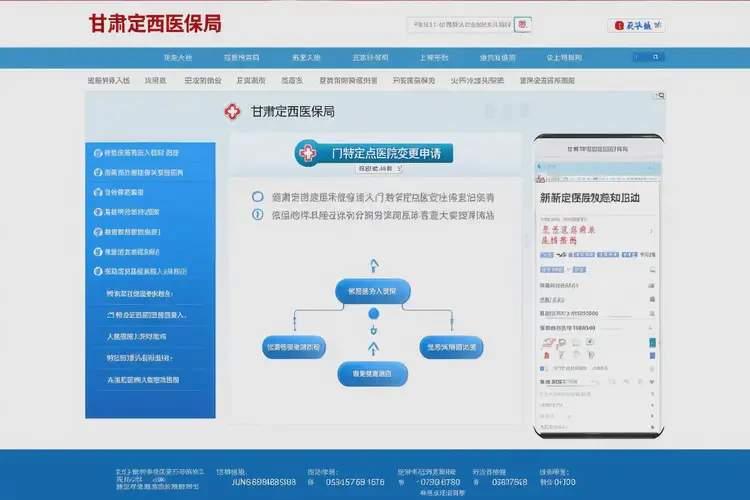Click the blue dot in flowchart center
750x500 pixels.
pos(372,316)
